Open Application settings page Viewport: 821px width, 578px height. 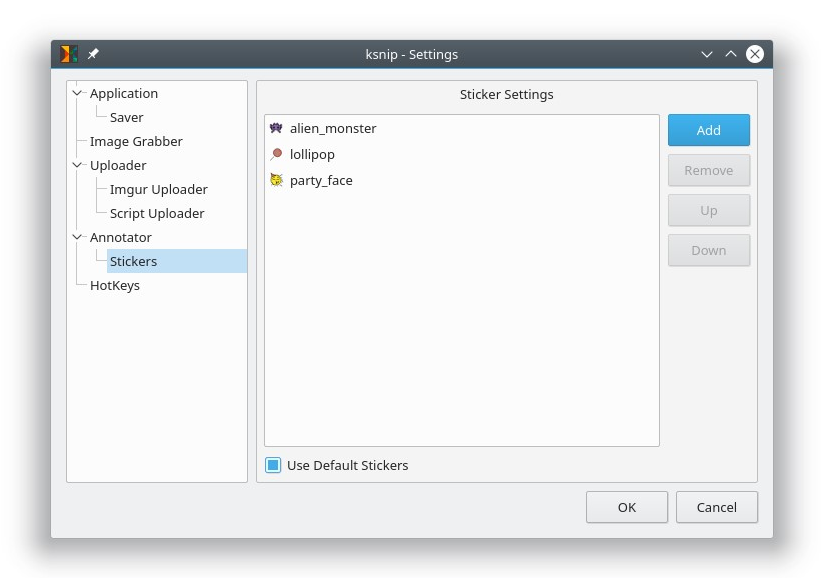coord(124,94)
